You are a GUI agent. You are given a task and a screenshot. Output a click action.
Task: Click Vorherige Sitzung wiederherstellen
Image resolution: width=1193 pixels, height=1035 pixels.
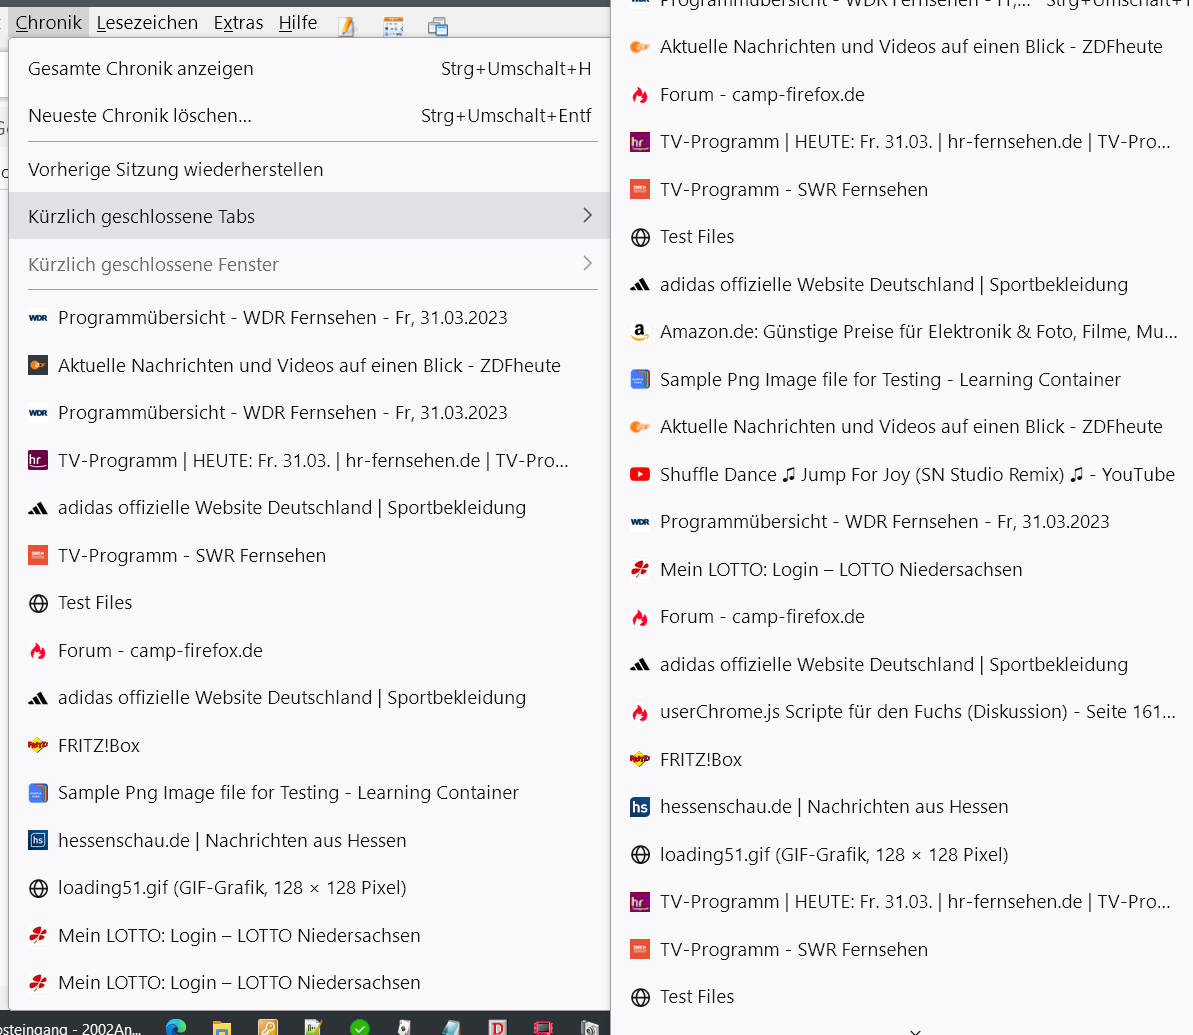pos(176,170)
